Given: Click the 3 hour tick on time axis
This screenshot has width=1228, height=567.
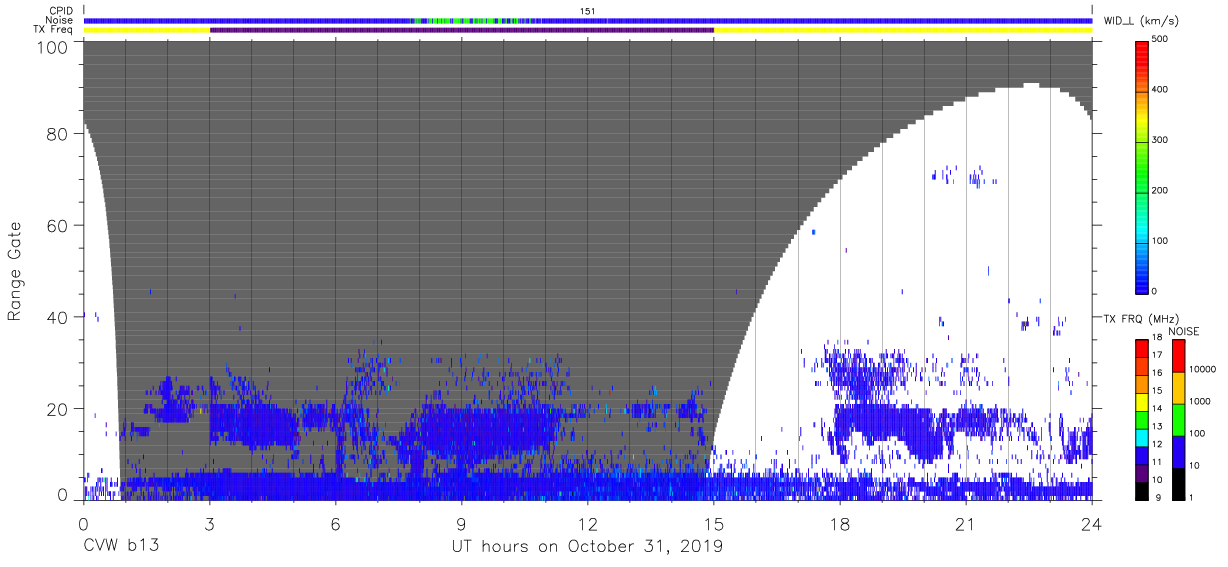Looking at the screenshot, I should click(209, 525).
